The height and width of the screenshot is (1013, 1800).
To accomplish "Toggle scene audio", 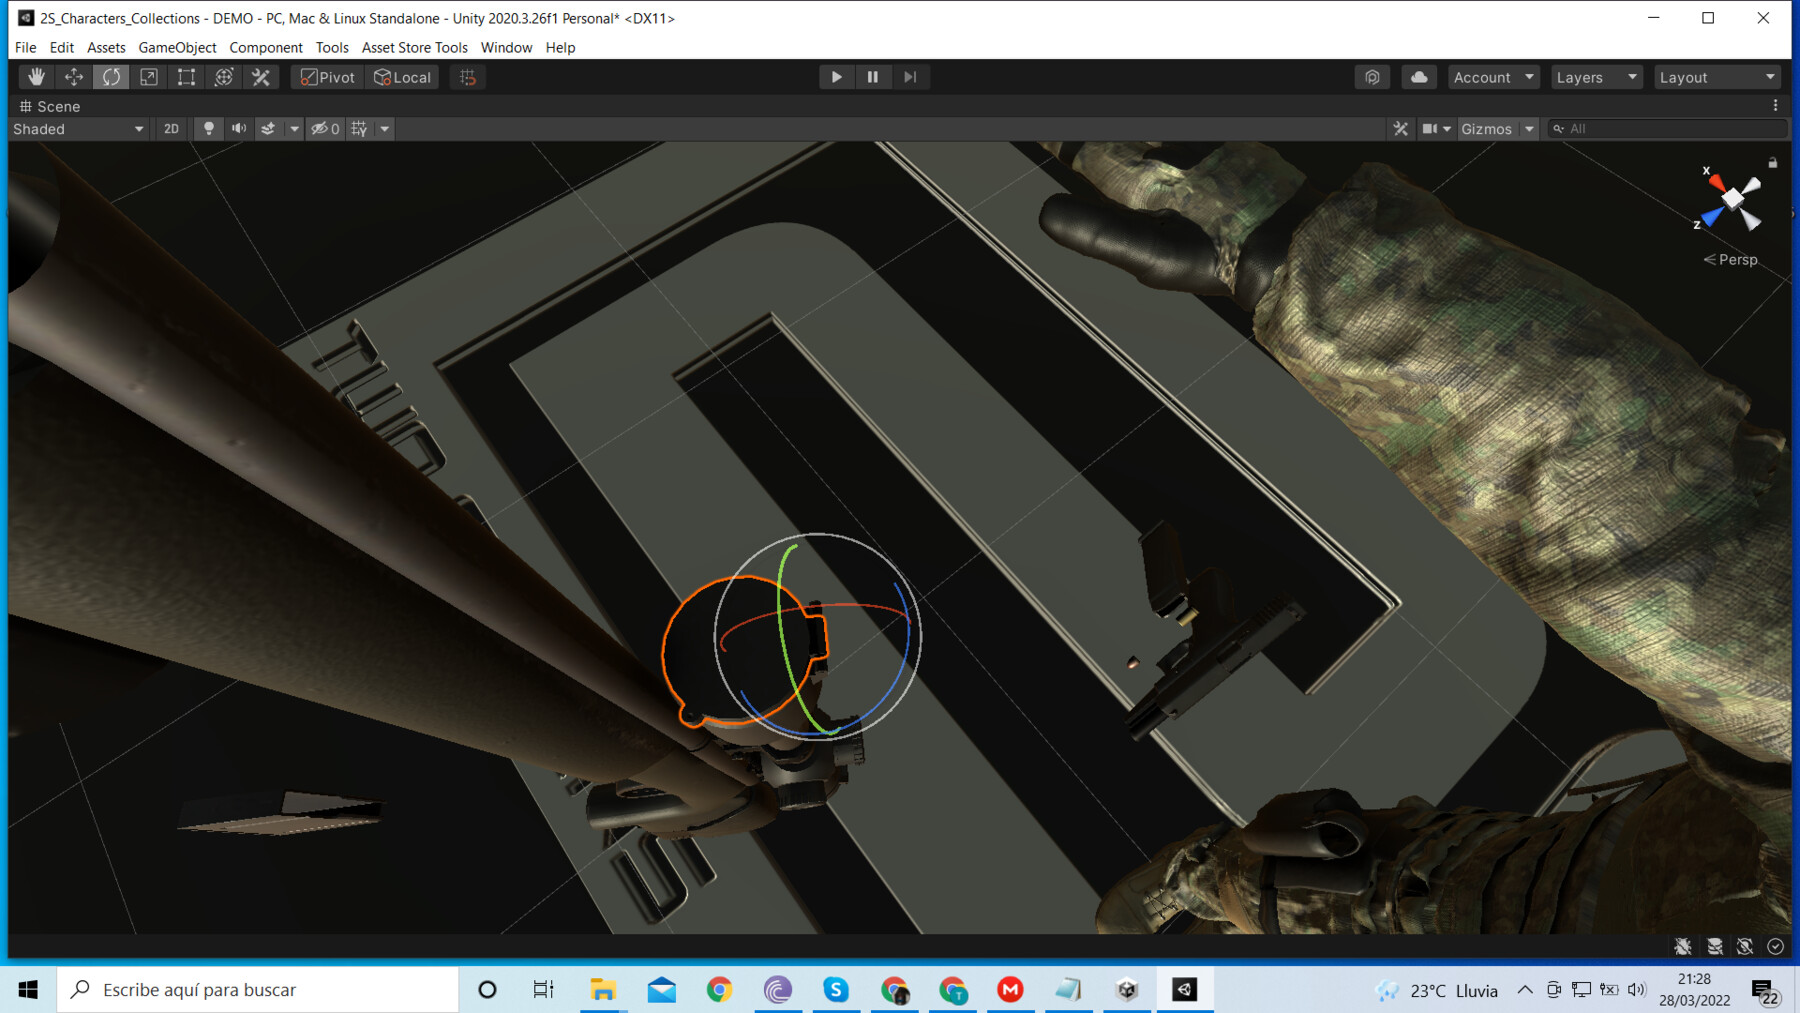I will [239, 129].
